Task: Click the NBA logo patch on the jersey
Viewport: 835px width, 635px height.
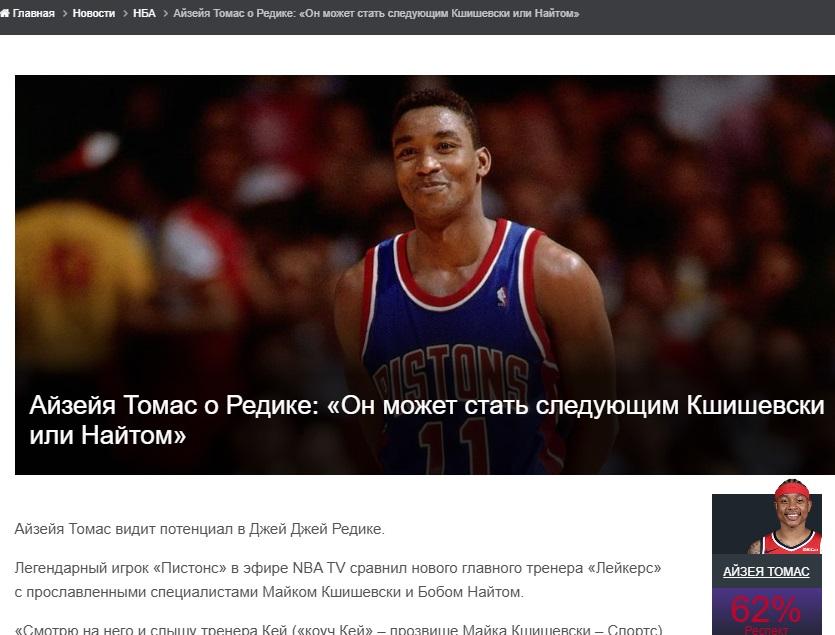Action: [x=502, y=296]
